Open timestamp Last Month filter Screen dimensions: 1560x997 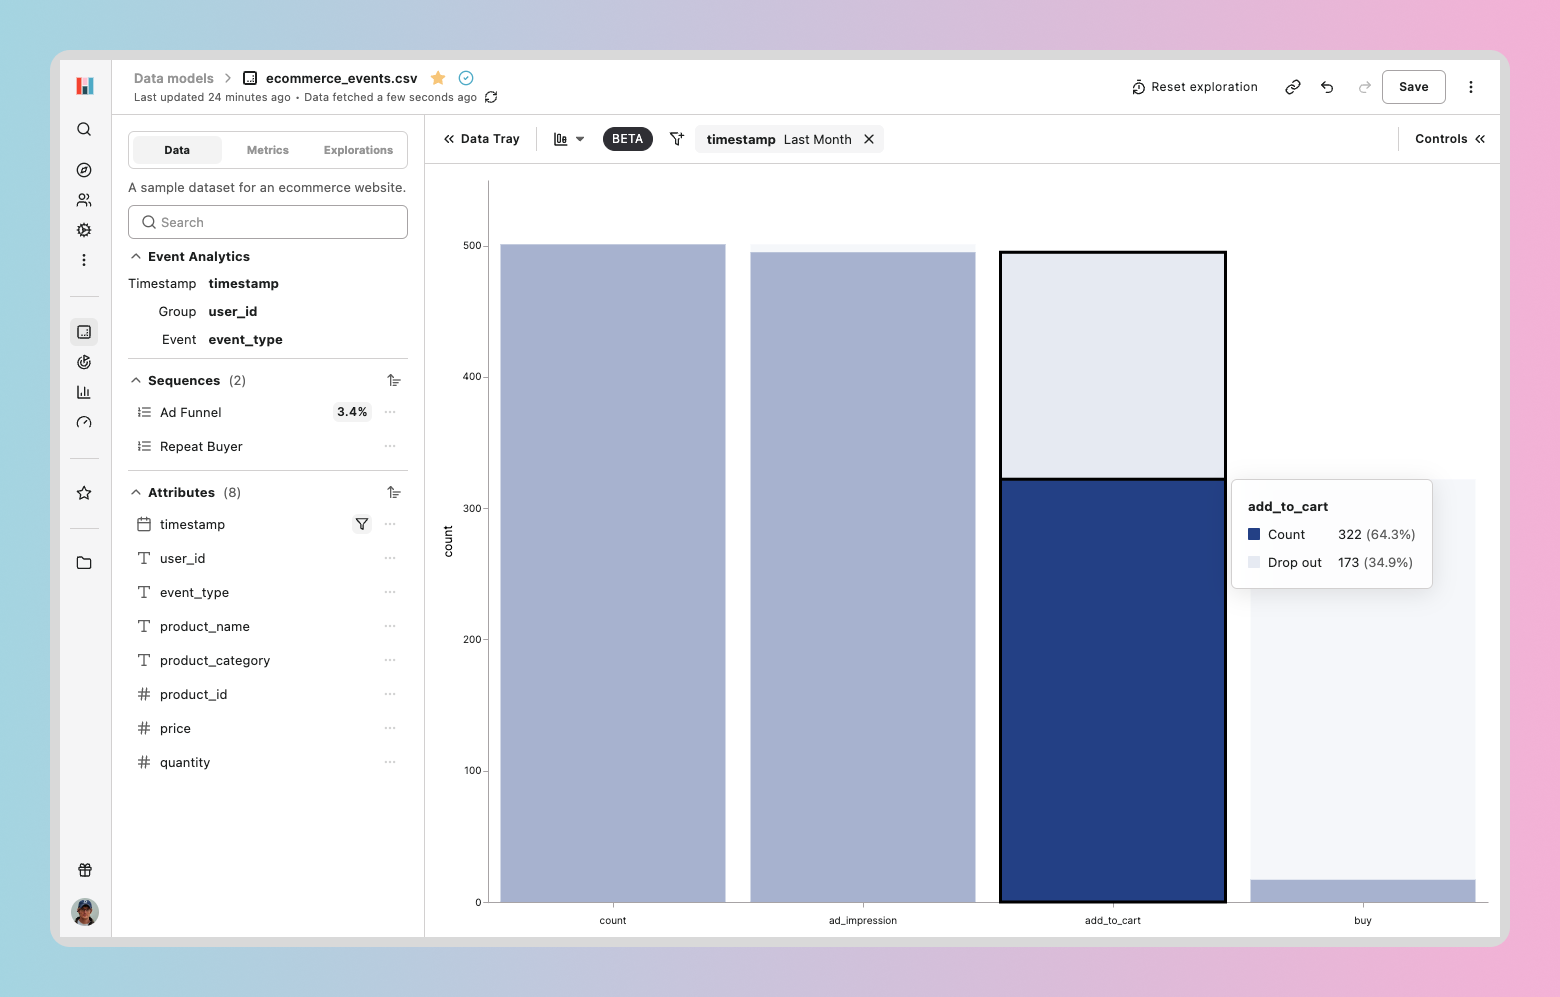tap(779, 139)
